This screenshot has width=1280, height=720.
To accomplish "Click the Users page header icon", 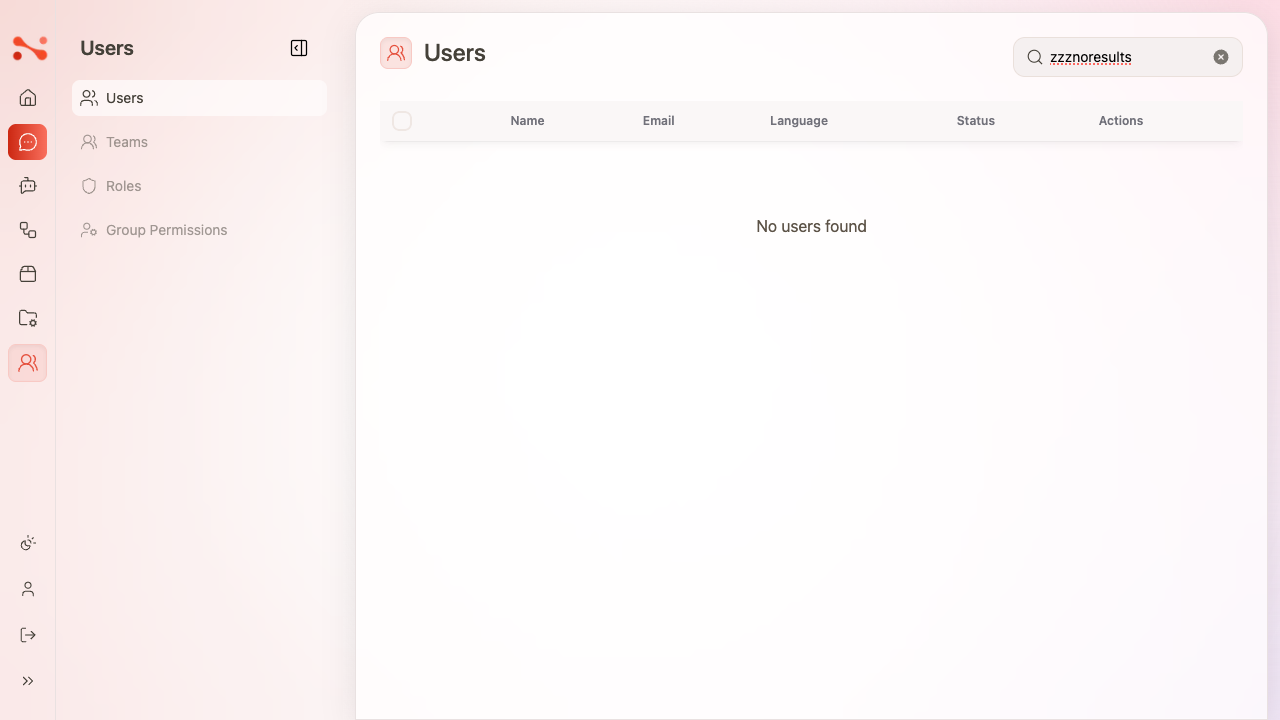I will click(x=396, y=53).
